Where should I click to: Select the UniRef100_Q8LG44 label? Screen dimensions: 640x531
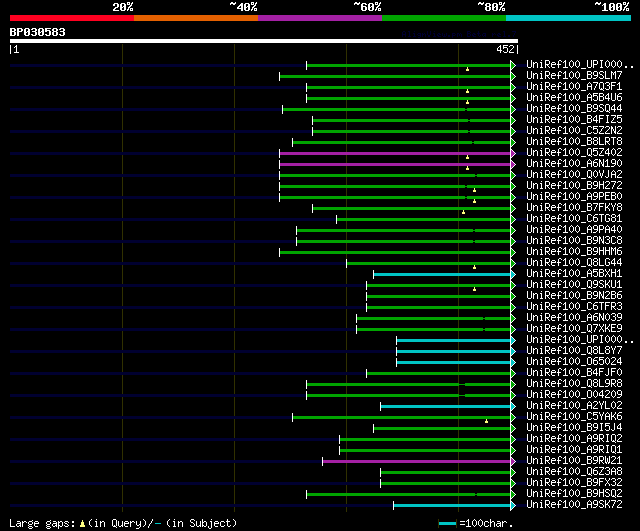(574, 263)
